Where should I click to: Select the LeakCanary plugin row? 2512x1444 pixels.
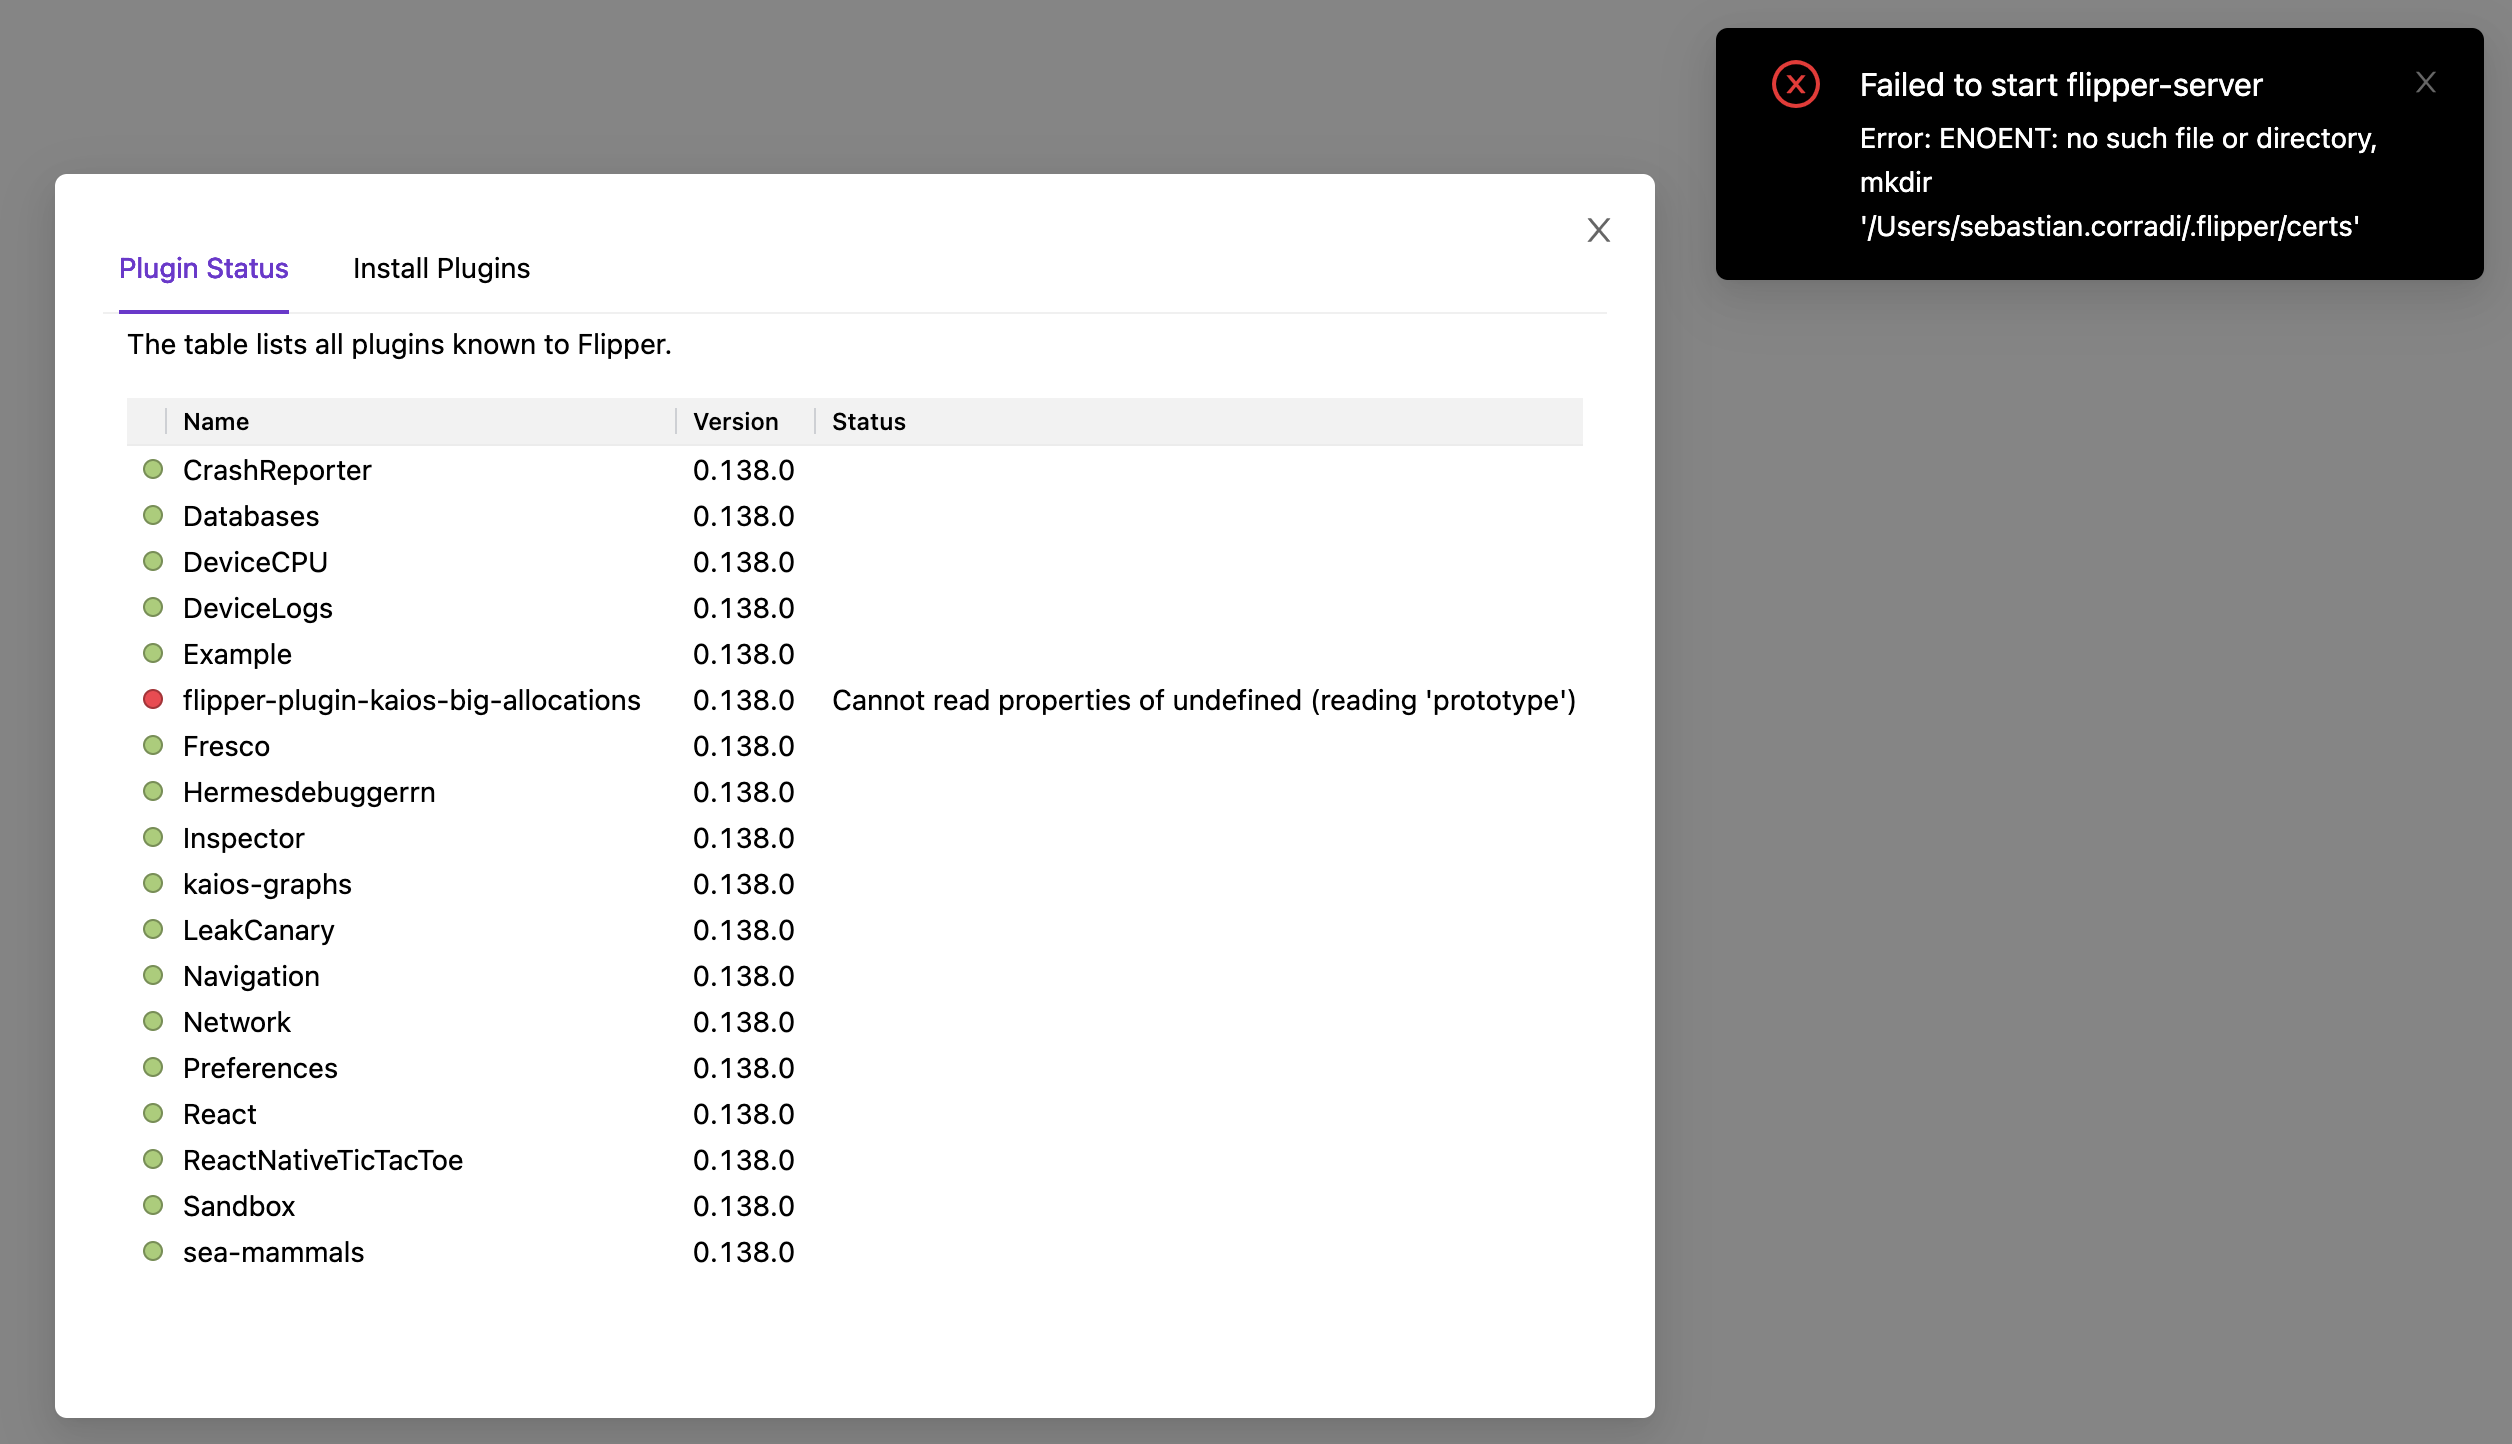[x=258, y=930]
